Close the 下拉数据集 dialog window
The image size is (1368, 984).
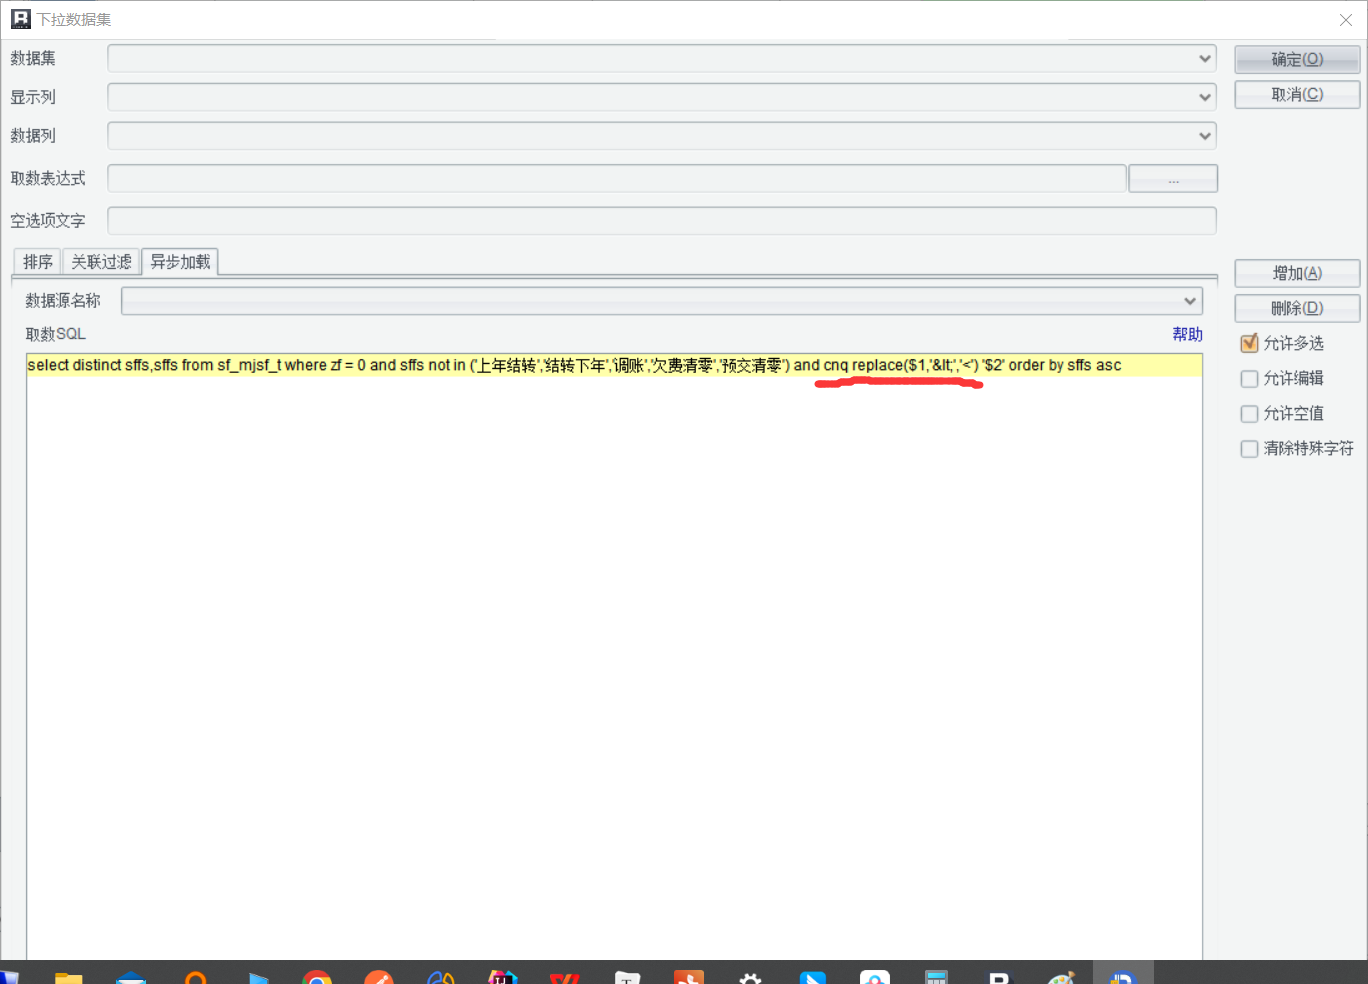[x=1346, y=20]
